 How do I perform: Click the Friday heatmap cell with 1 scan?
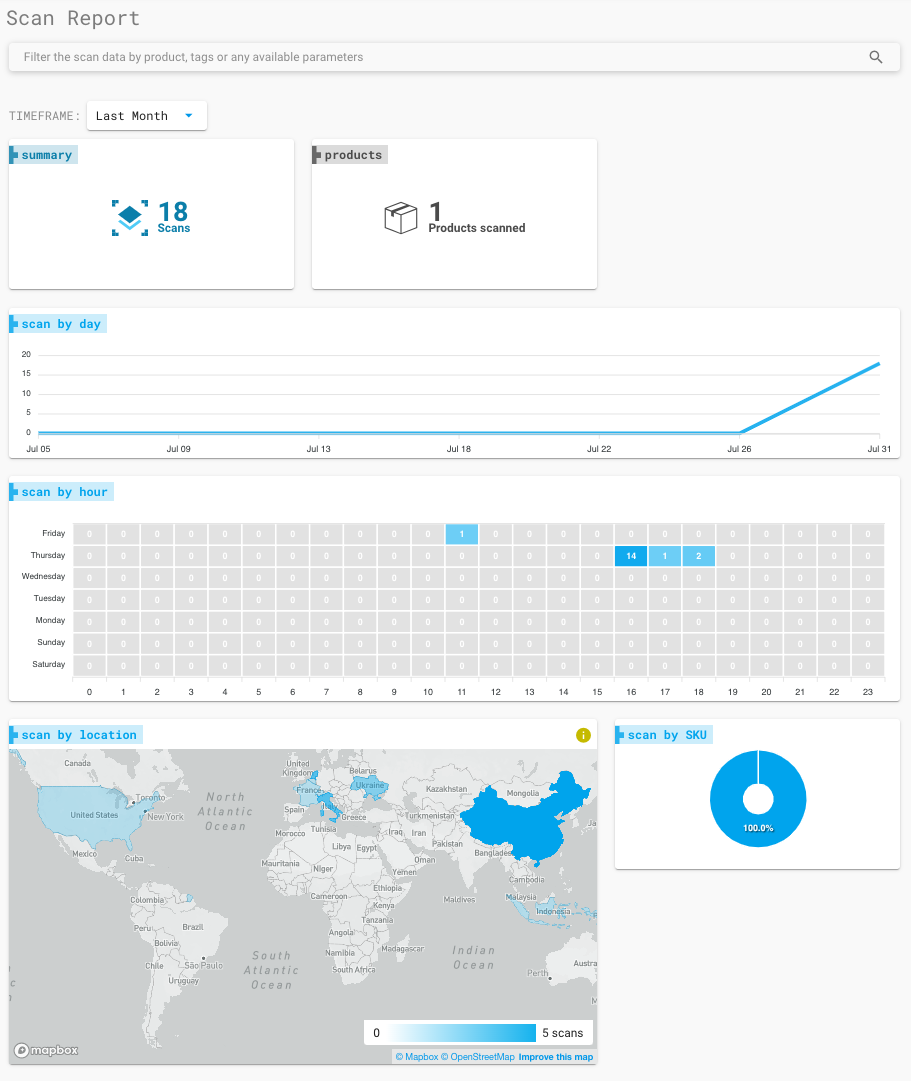(461, 533)
